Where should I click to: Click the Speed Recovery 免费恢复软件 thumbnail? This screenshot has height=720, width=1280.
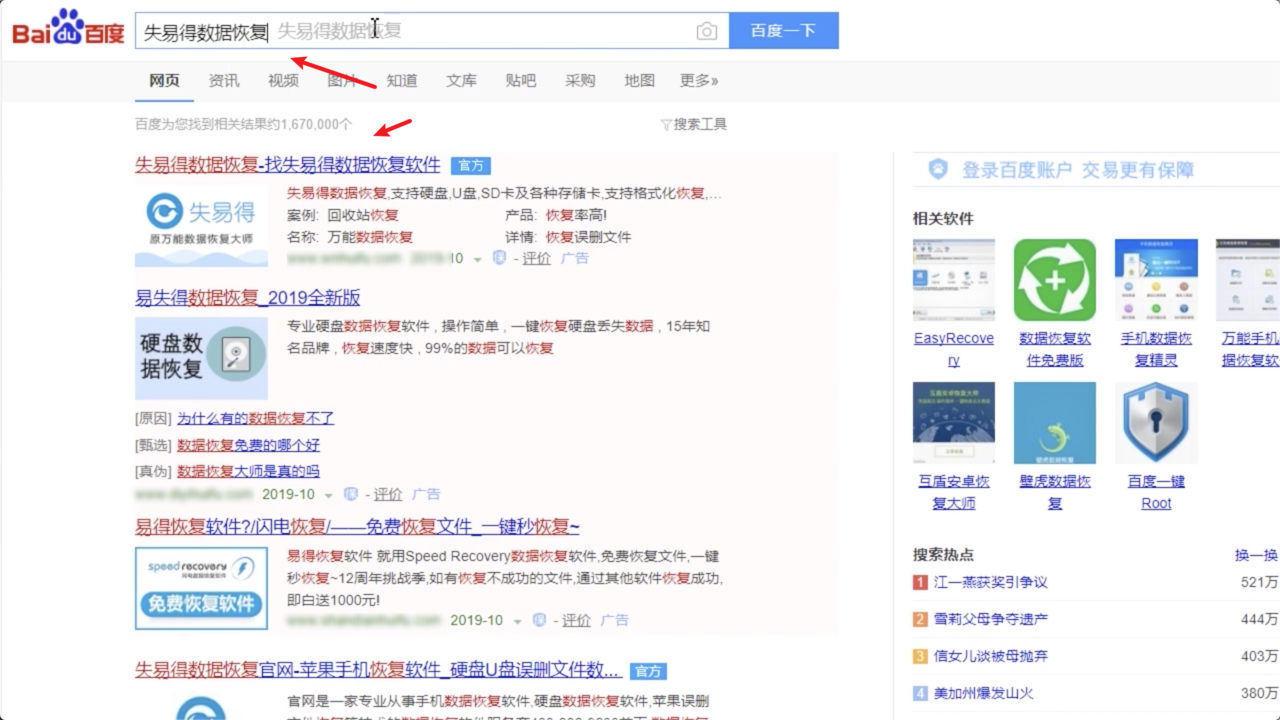[201, 588]
